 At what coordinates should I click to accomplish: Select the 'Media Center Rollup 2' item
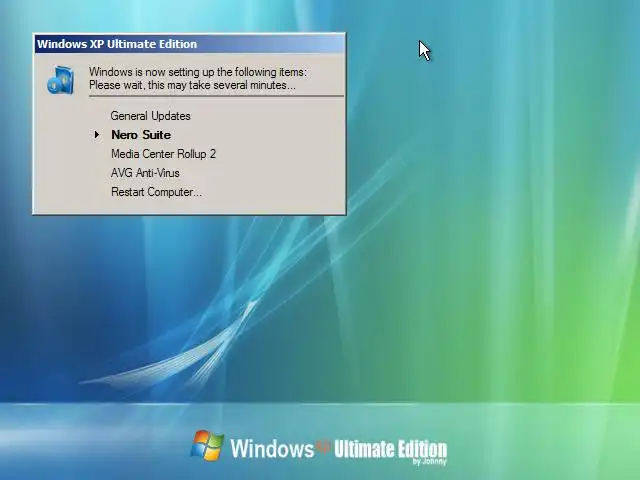[x=163, y=154]
